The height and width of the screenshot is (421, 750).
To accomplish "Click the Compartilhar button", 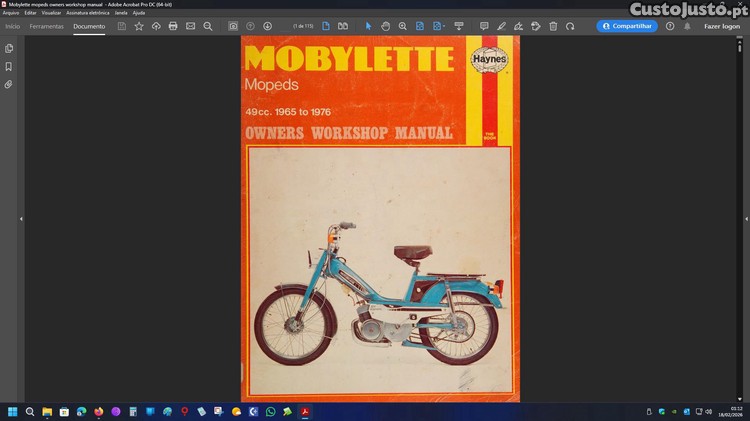I will tap(627, 26).
